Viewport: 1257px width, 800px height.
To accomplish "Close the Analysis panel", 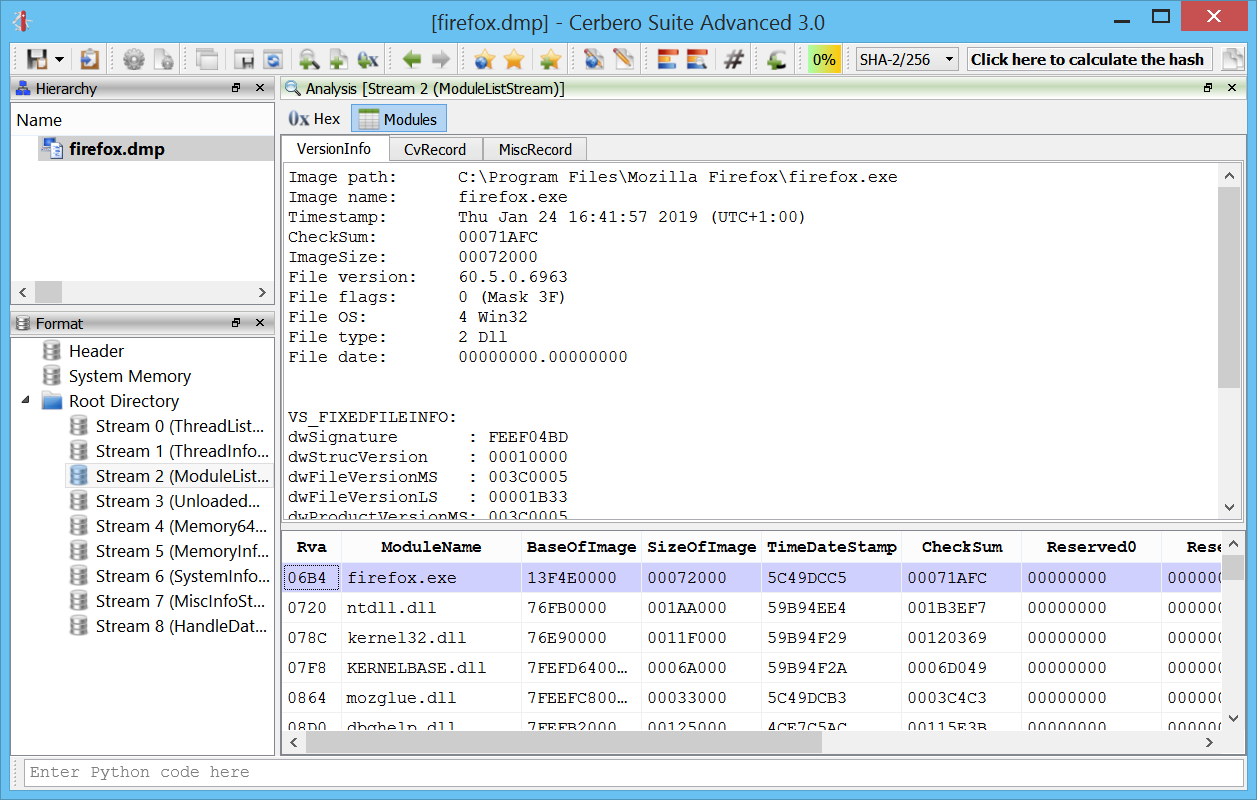I will click(x=1232, y=88).
